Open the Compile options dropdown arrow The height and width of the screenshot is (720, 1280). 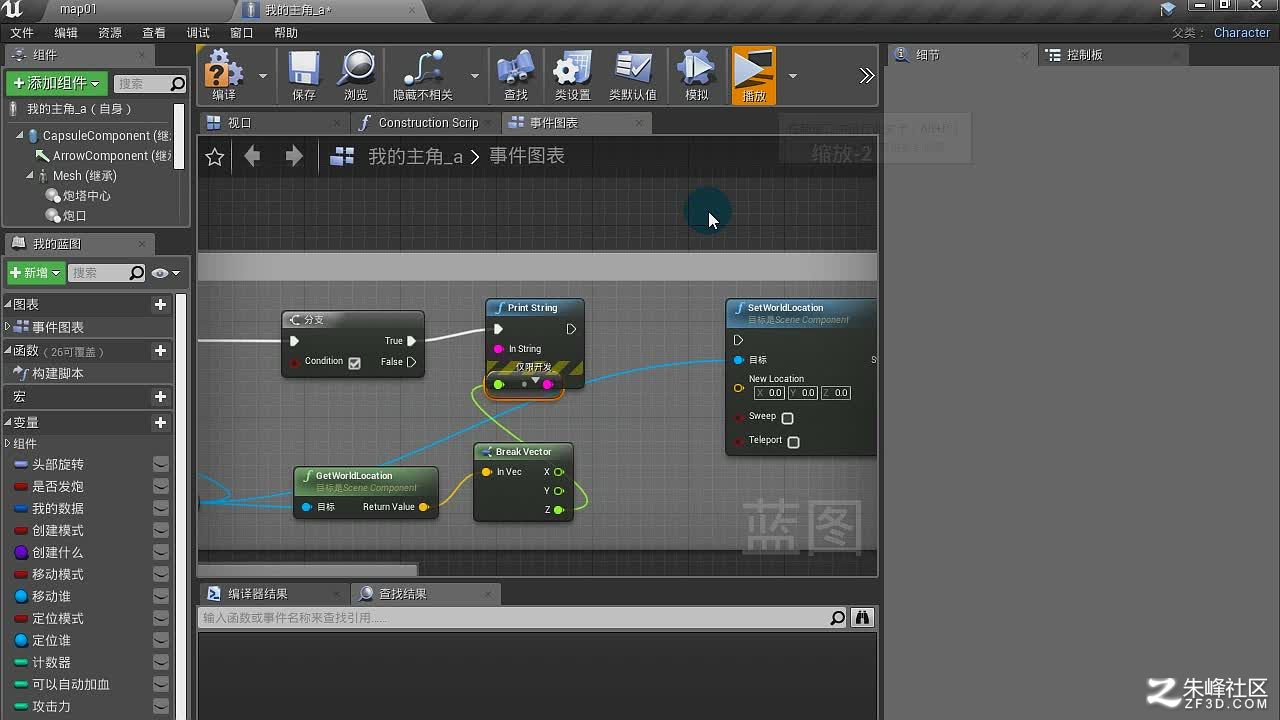click(x=263, y=76)
